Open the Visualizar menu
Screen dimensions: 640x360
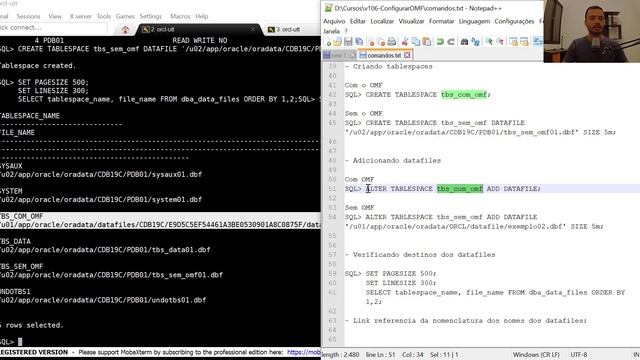coord(411,21)
